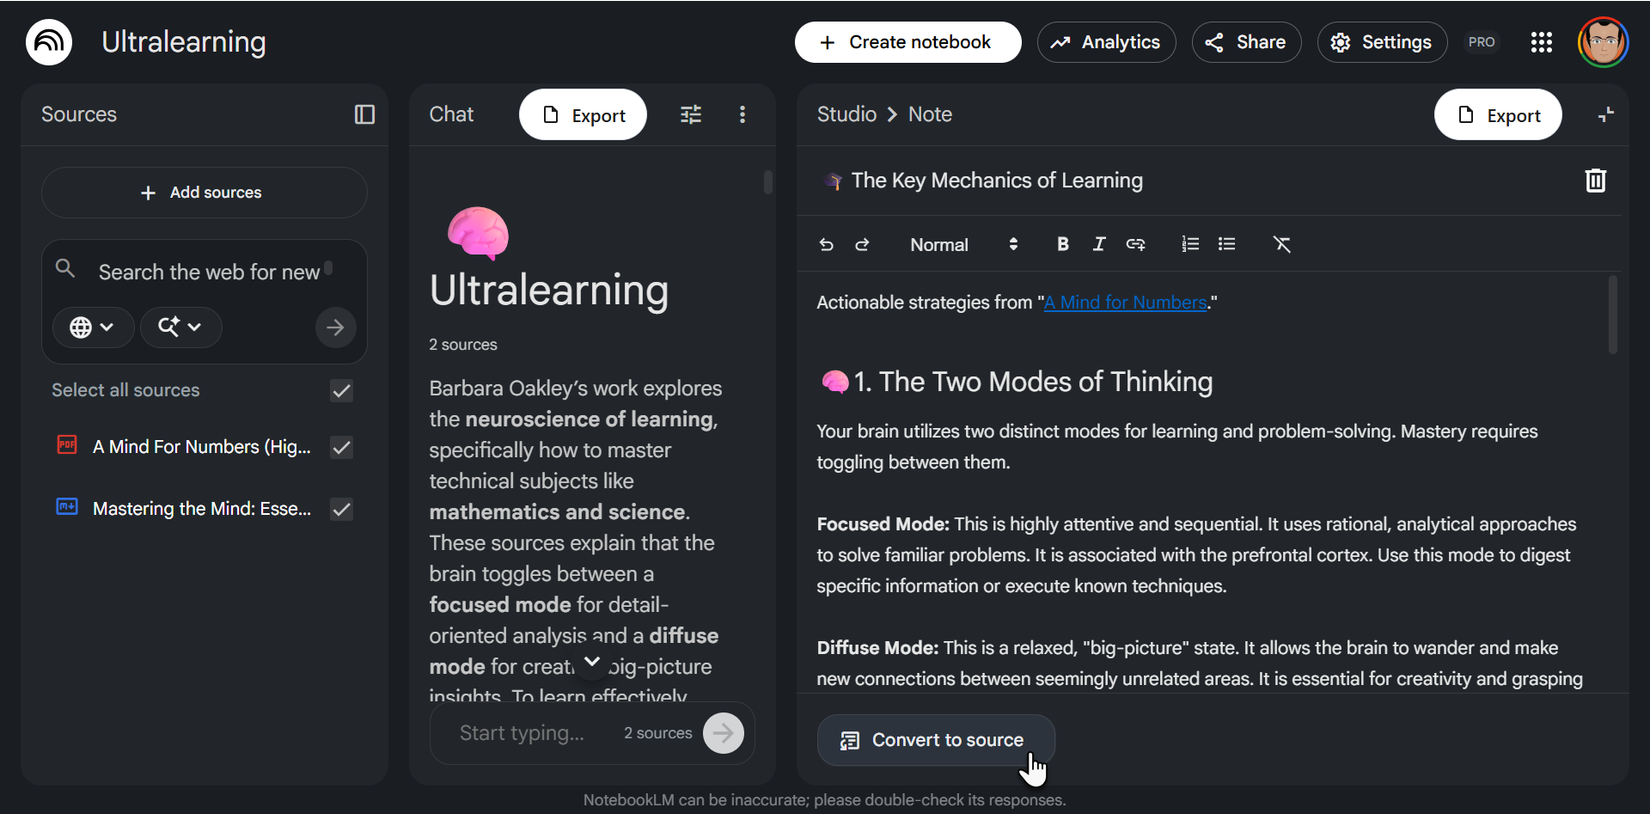Apply numbered list formatting
The image size is (1650, 814).
pyautogui.click(x=1190, y=244)
